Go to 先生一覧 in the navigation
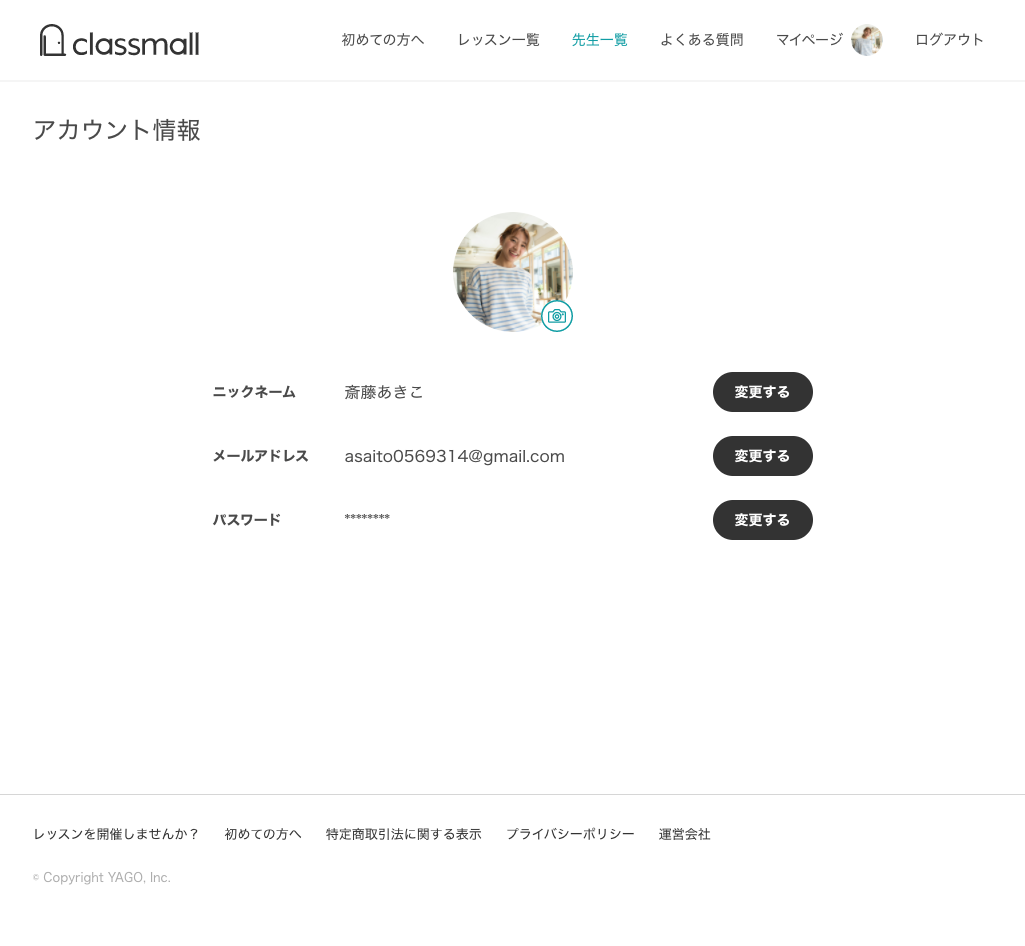Viewport: 1025px width, 946px height. (x=599, y=40)
